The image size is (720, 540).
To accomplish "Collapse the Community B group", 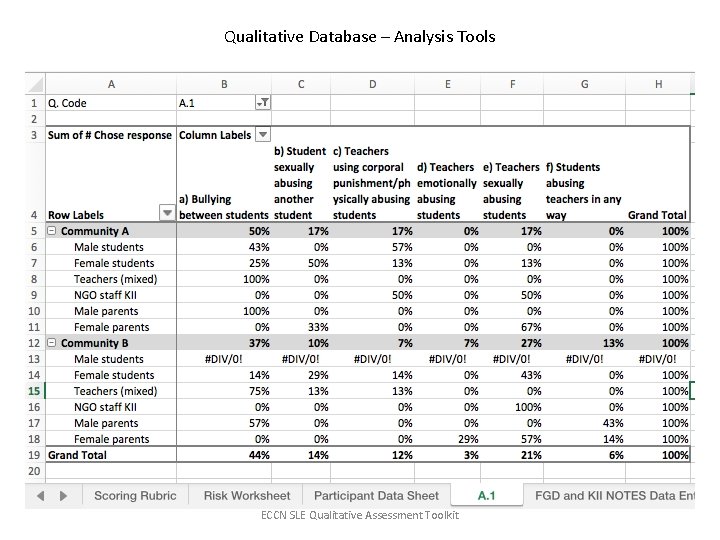I will 52,343.
